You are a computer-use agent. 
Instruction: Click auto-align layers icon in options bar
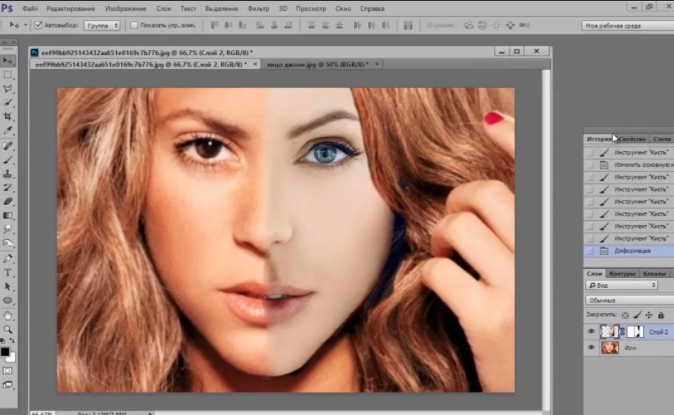click(408, 25)
